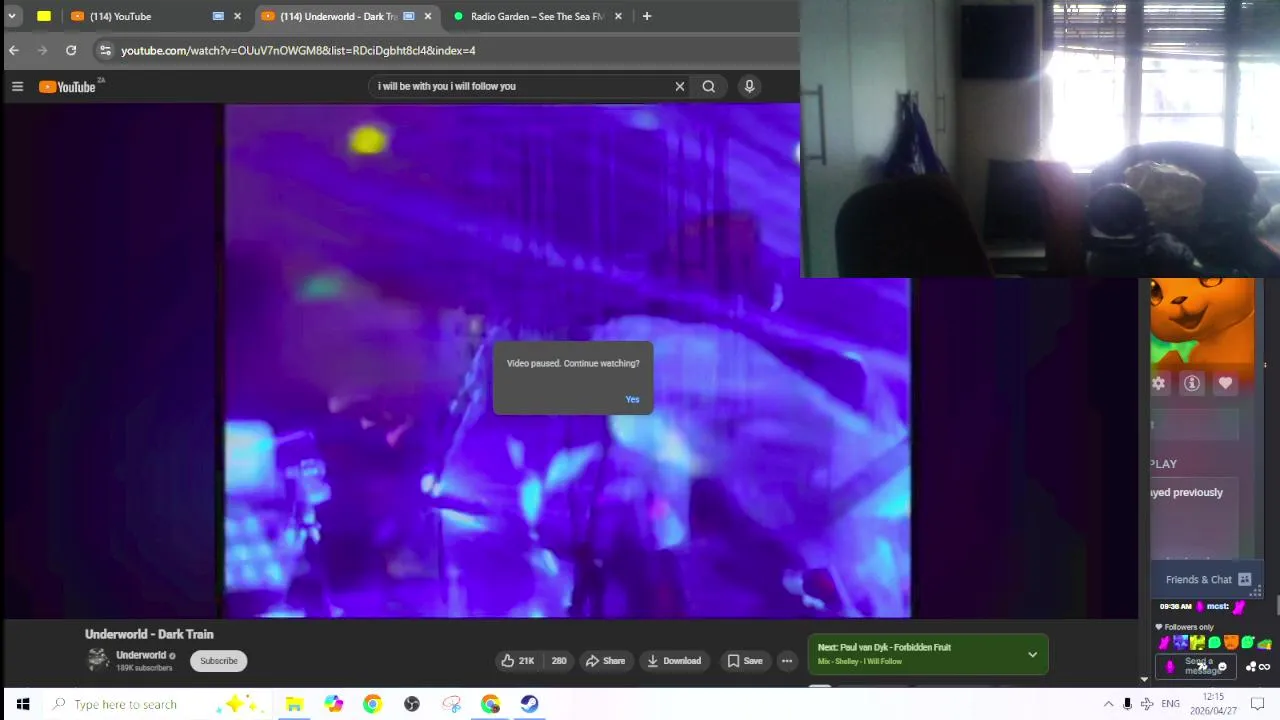Image resolution: width=1280 pixels, height=720 pixels.
Task: Open the taskbar clock showing 12:15
Action: (1213, 704)
